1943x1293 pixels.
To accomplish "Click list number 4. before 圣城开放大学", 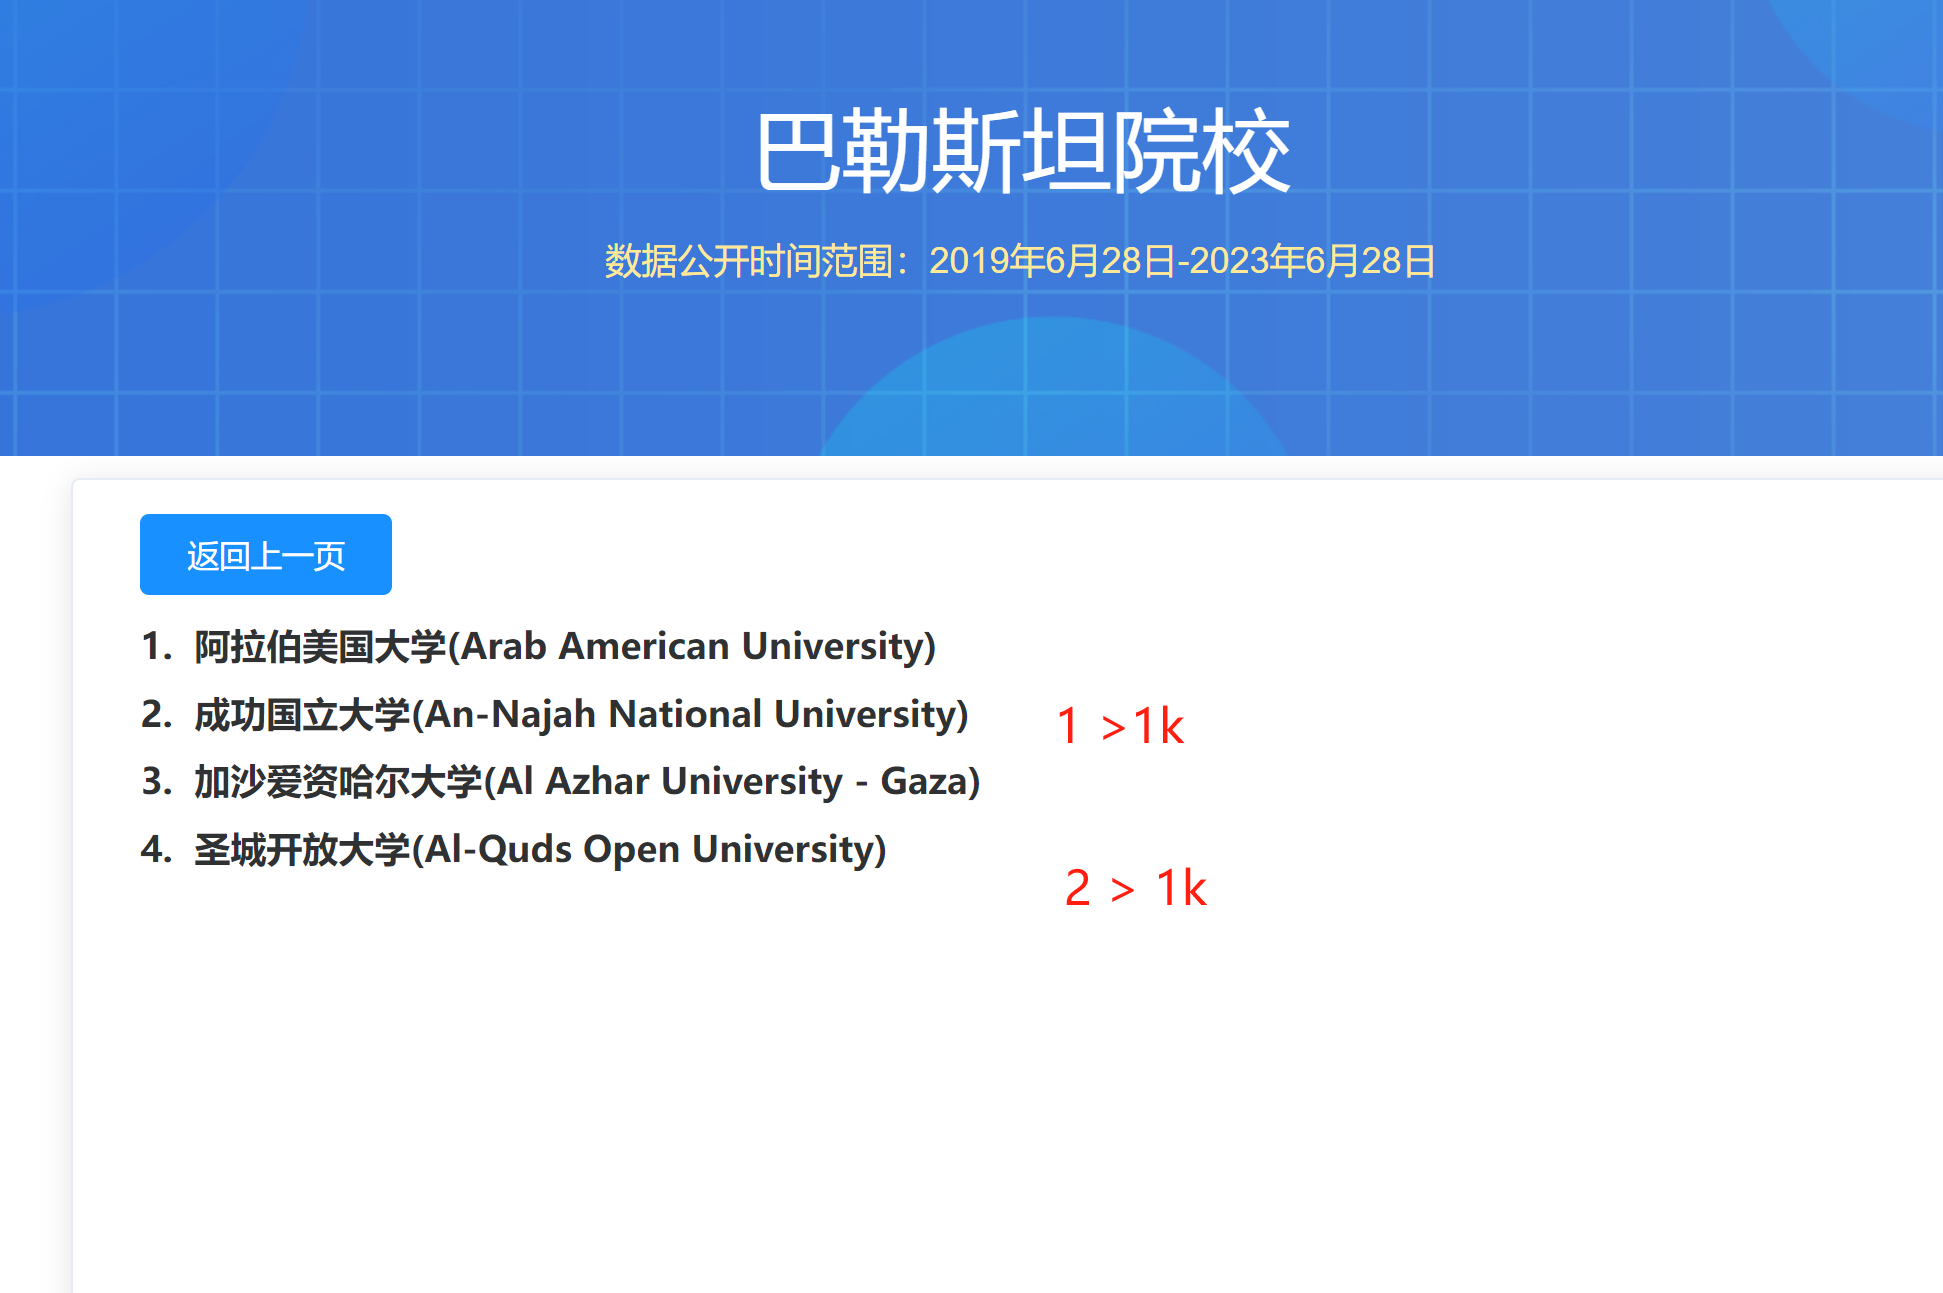I will click(x=157, y=850).
